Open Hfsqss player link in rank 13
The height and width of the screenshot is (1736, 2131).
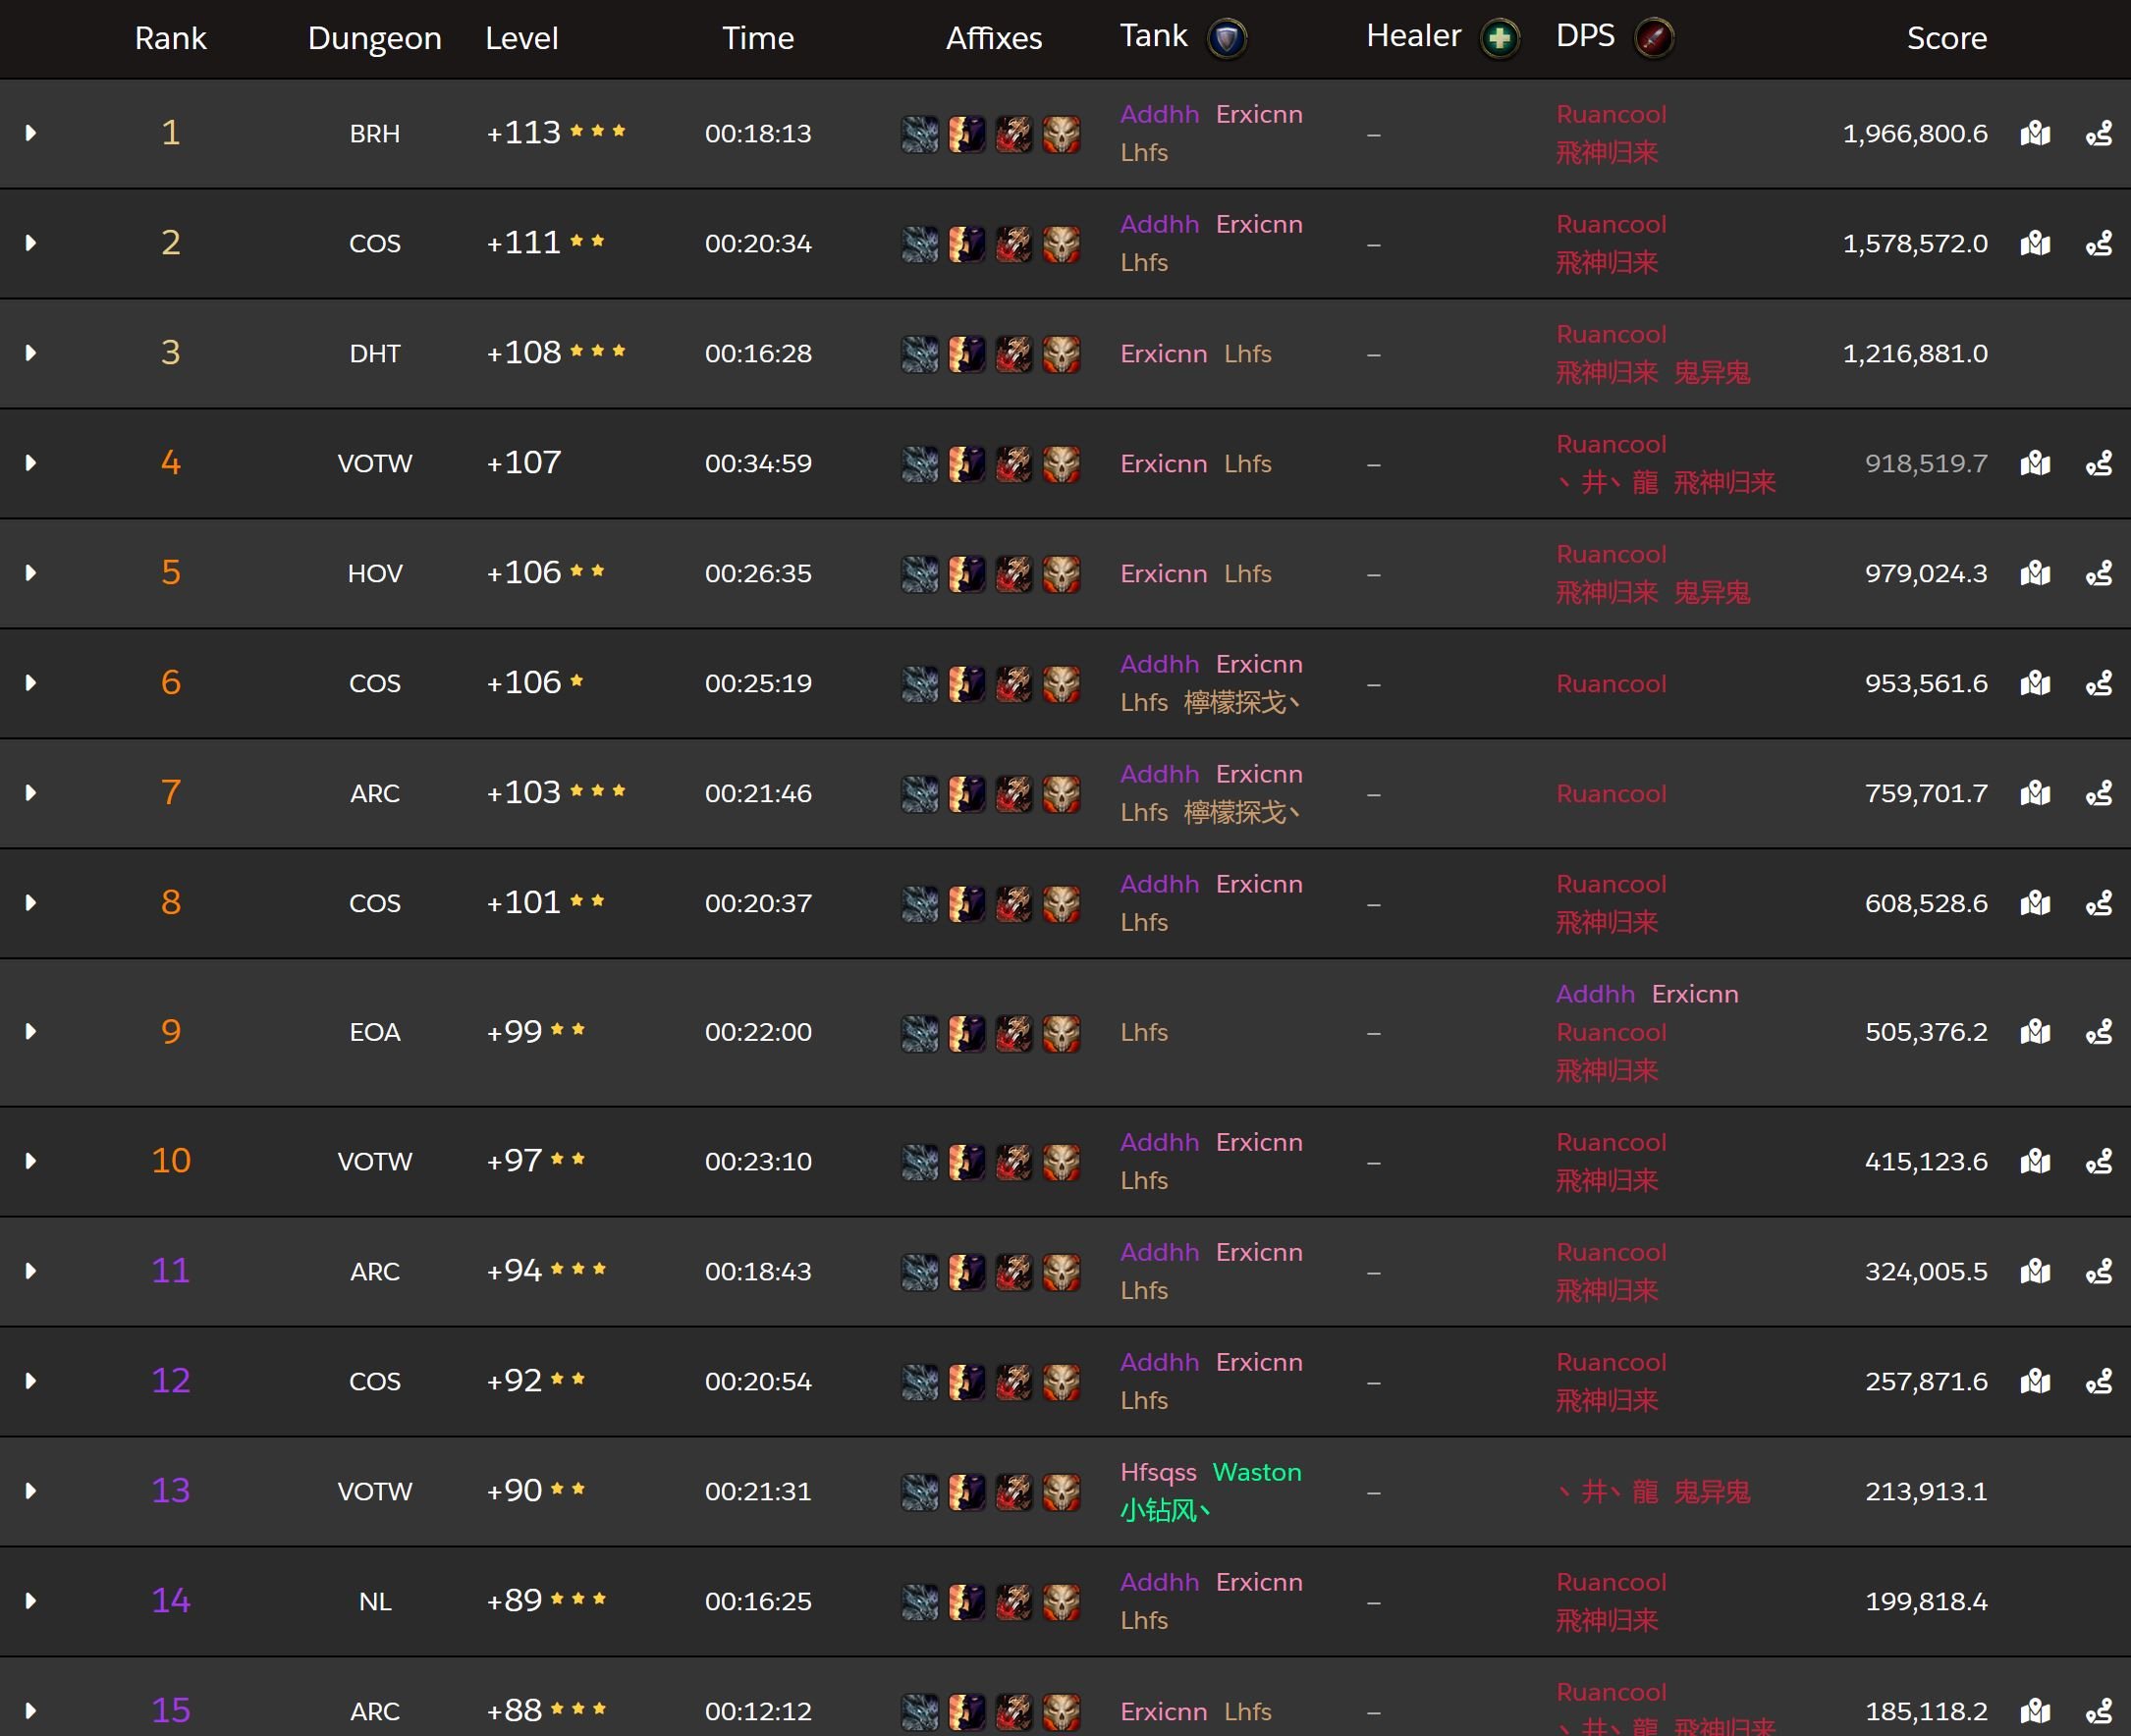pyautogui.click(x=1157, y=1472)
